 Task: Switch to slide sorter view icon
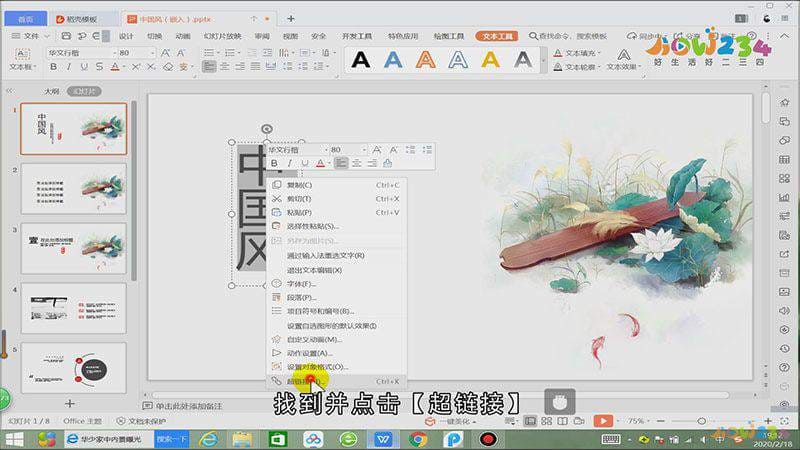546,421
